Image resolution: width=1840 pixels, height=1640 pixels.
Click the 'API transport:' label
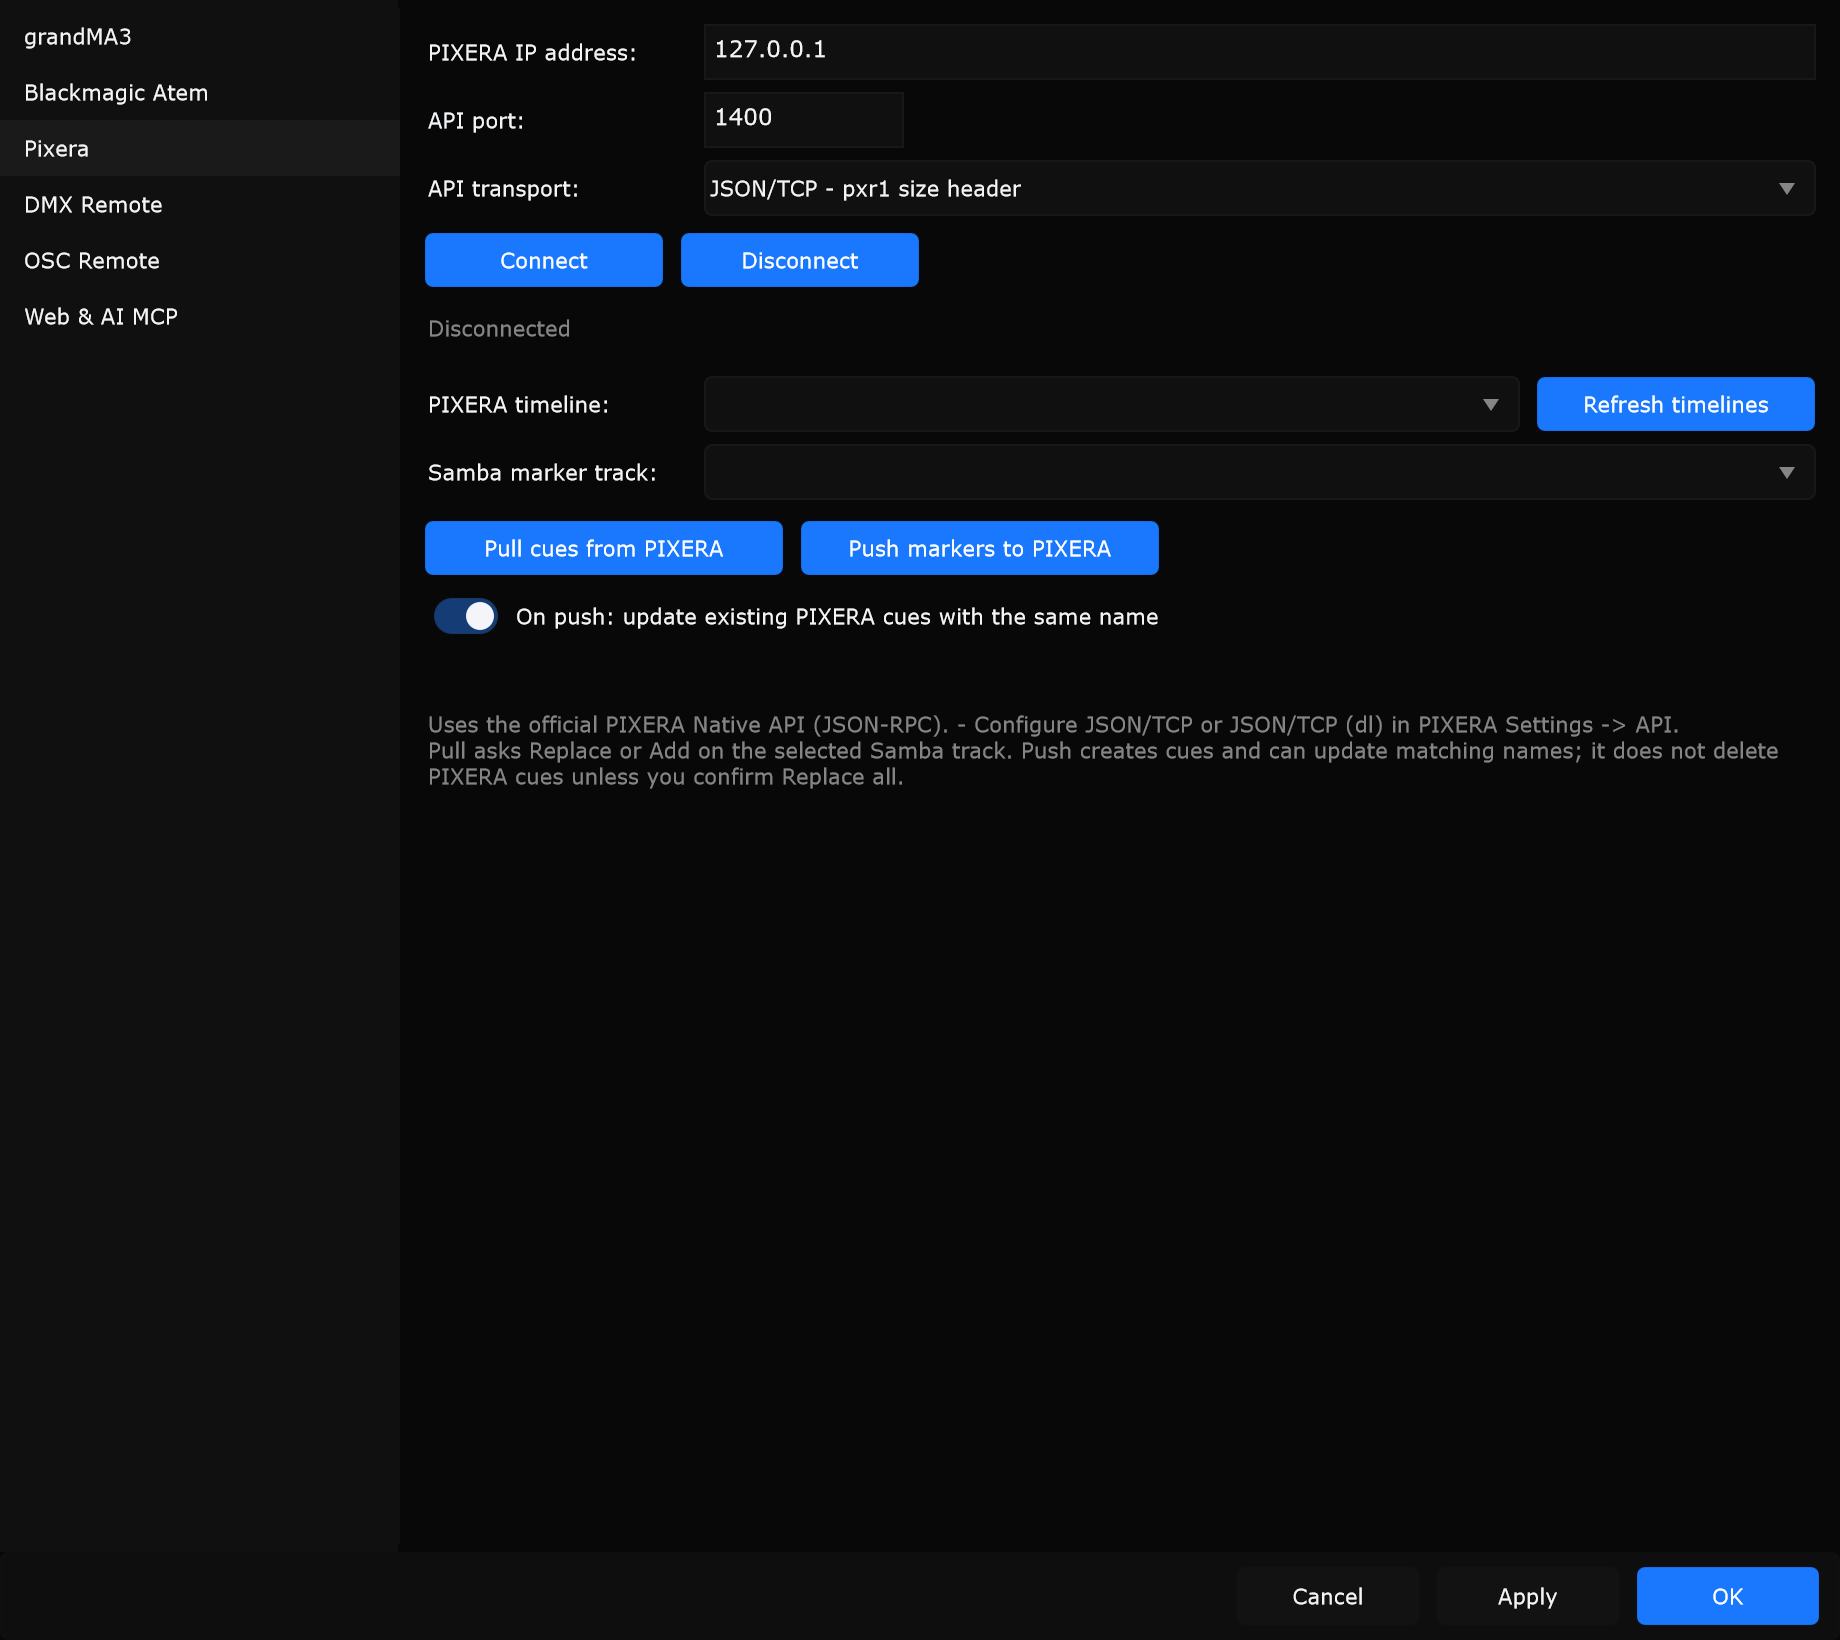pos(503,189)
